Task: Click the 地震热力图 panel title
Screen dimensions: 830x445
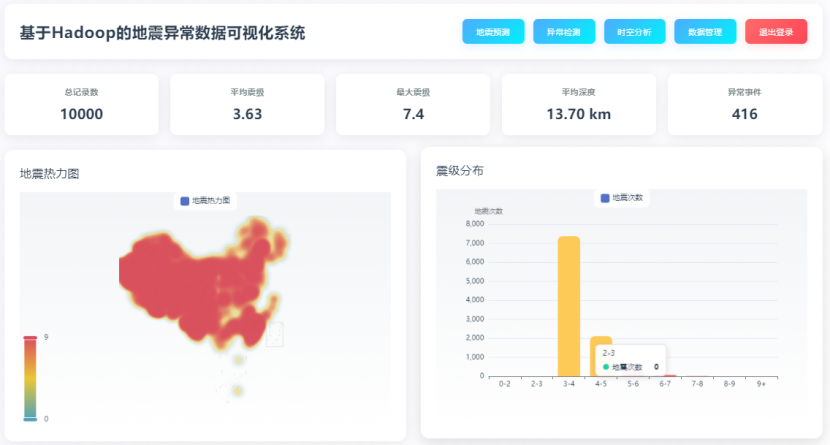Action: (x=49, y=174)
